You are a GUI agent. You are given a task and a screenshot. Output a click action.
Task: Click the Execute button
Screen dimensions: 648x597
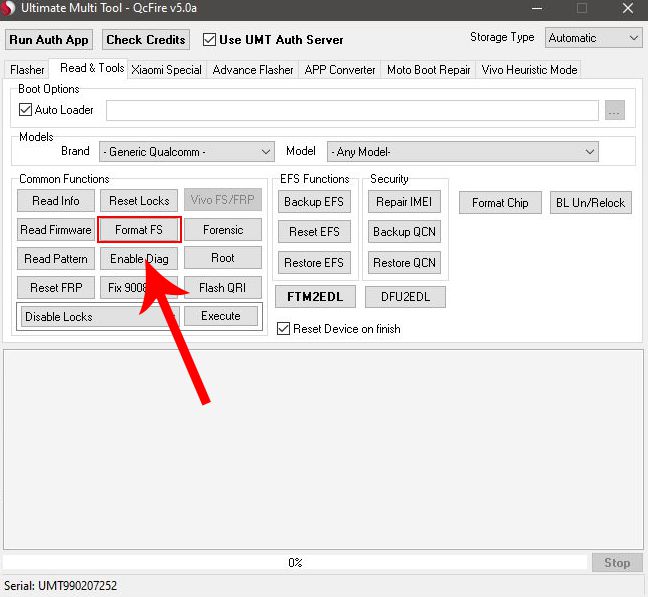[x=221, y=316]
